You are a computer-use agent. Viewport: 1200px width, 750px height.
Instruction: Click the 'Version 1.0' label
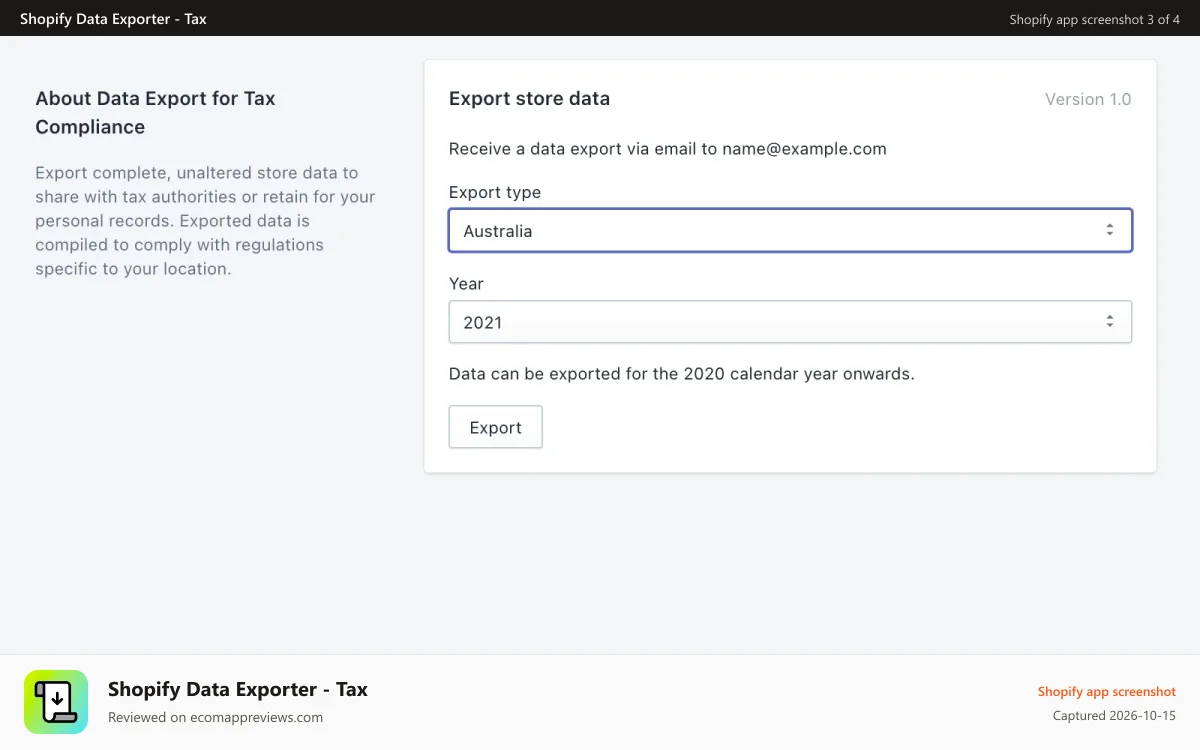click(x=1088, y=99)
